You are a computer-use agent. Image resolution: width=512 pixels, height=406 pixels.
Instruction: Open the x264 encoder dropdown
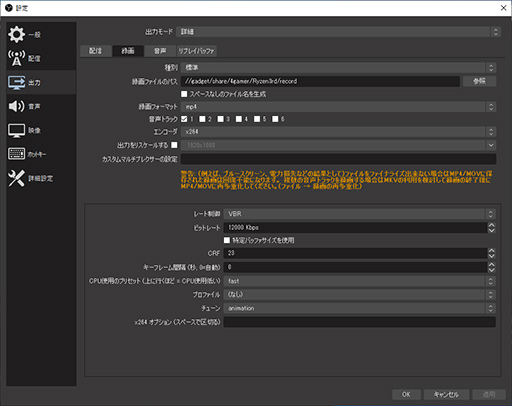coord(338,132)
